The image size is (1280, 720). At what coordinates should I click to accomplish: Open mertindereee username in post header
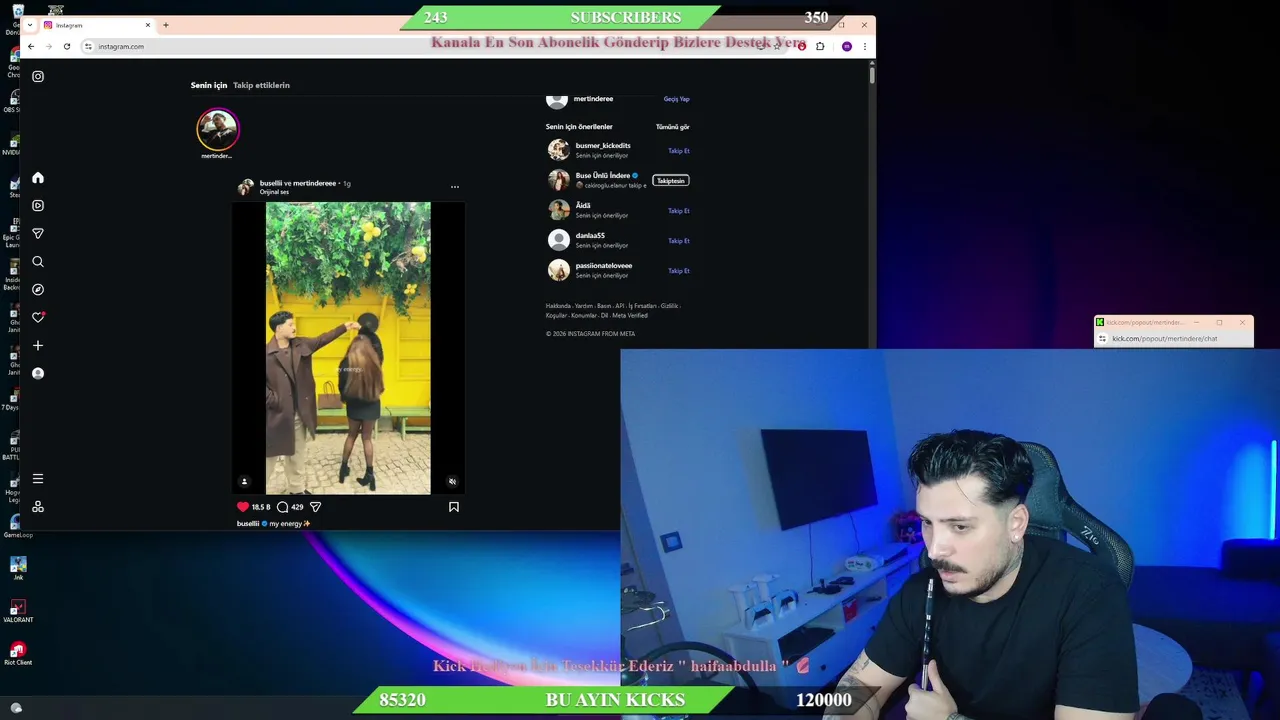pos(314,183)
